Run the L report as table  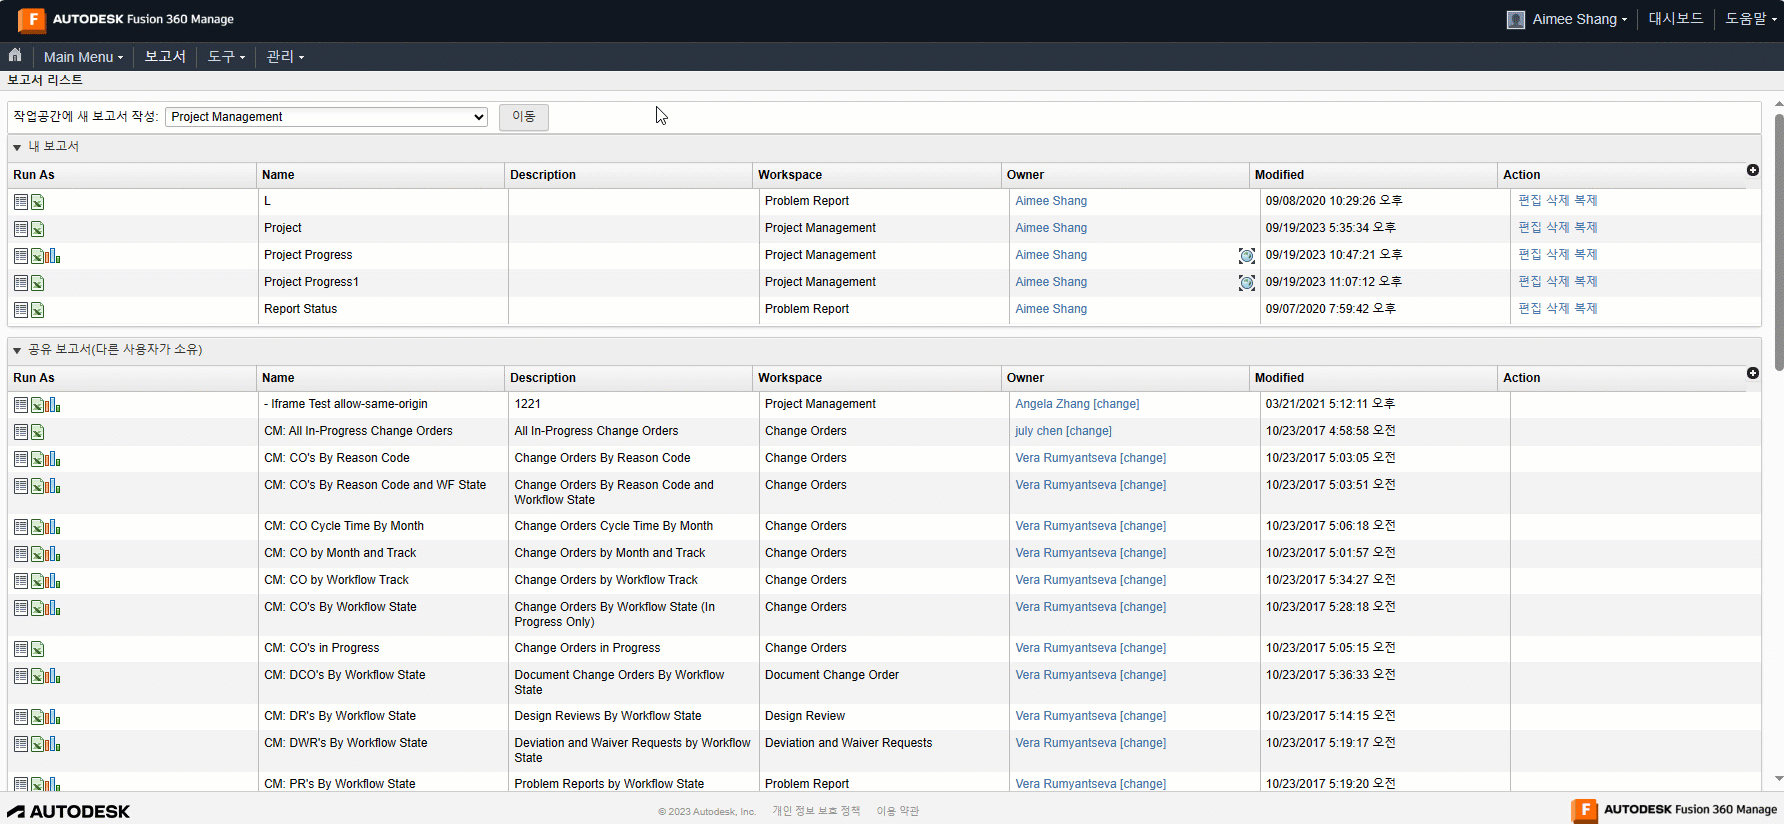[x=21, y=202]
